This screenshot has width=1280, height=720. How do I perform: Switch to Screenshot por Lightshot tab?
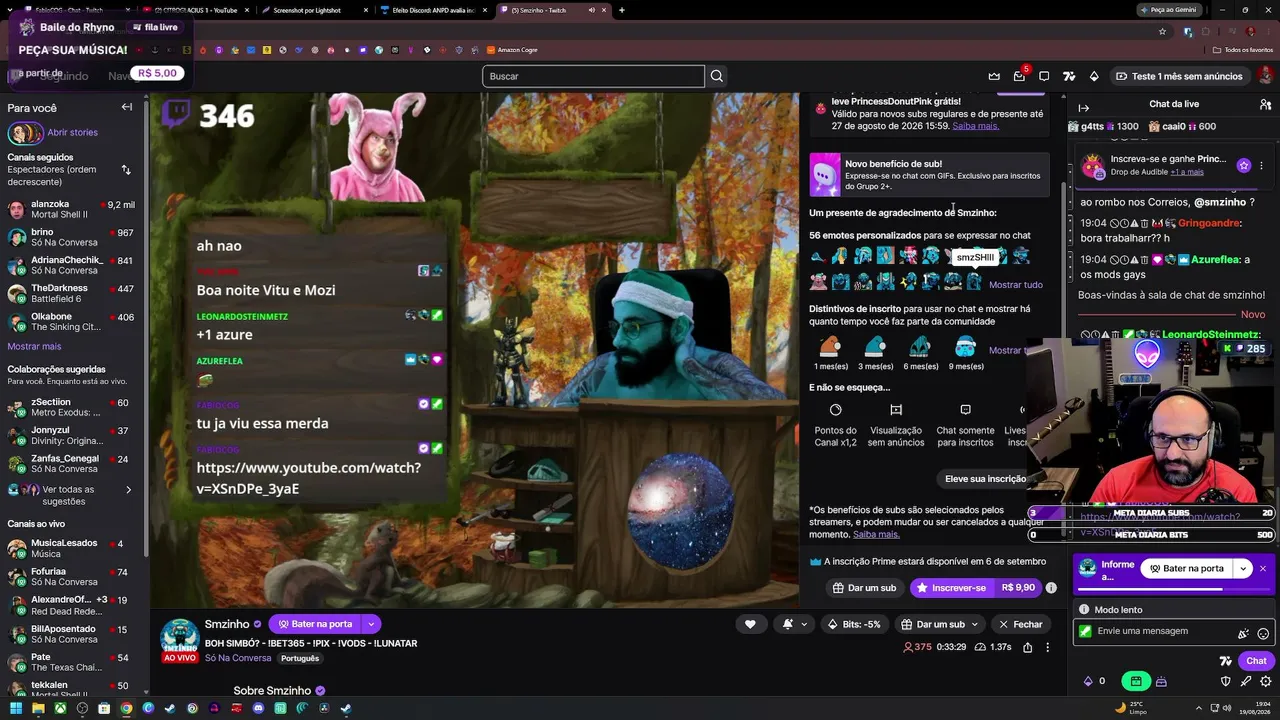point(314,10)
